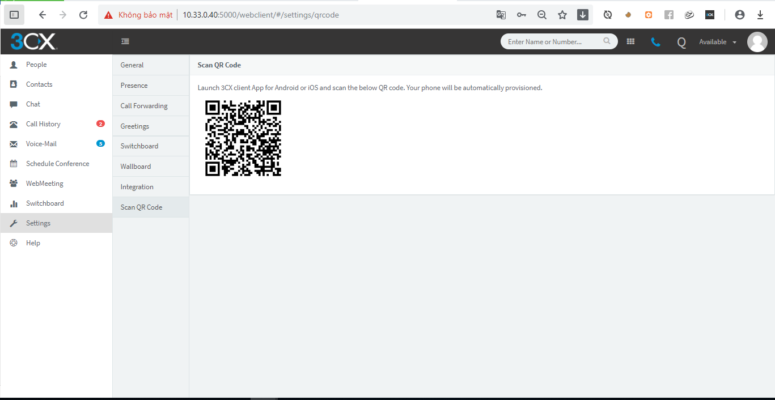Open the People section
The image size is (775, 400).
[x=36, y=64]
